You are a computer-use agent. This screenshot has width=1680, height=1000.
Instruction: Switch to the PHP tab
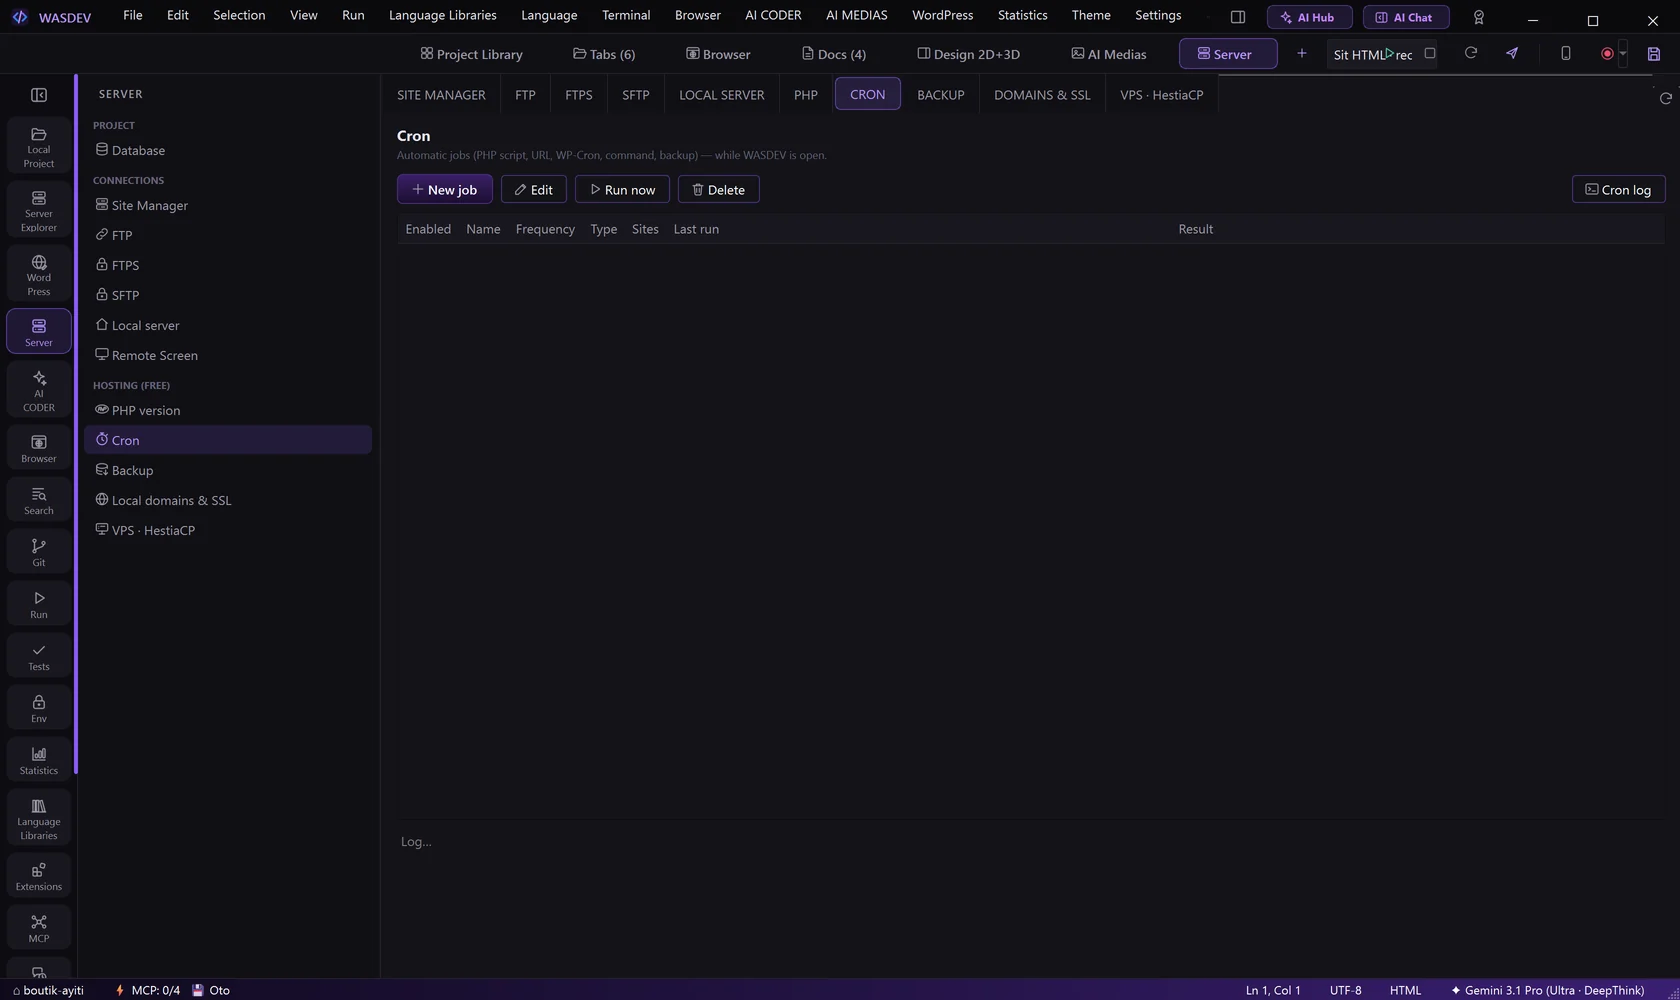click(806, 95)
